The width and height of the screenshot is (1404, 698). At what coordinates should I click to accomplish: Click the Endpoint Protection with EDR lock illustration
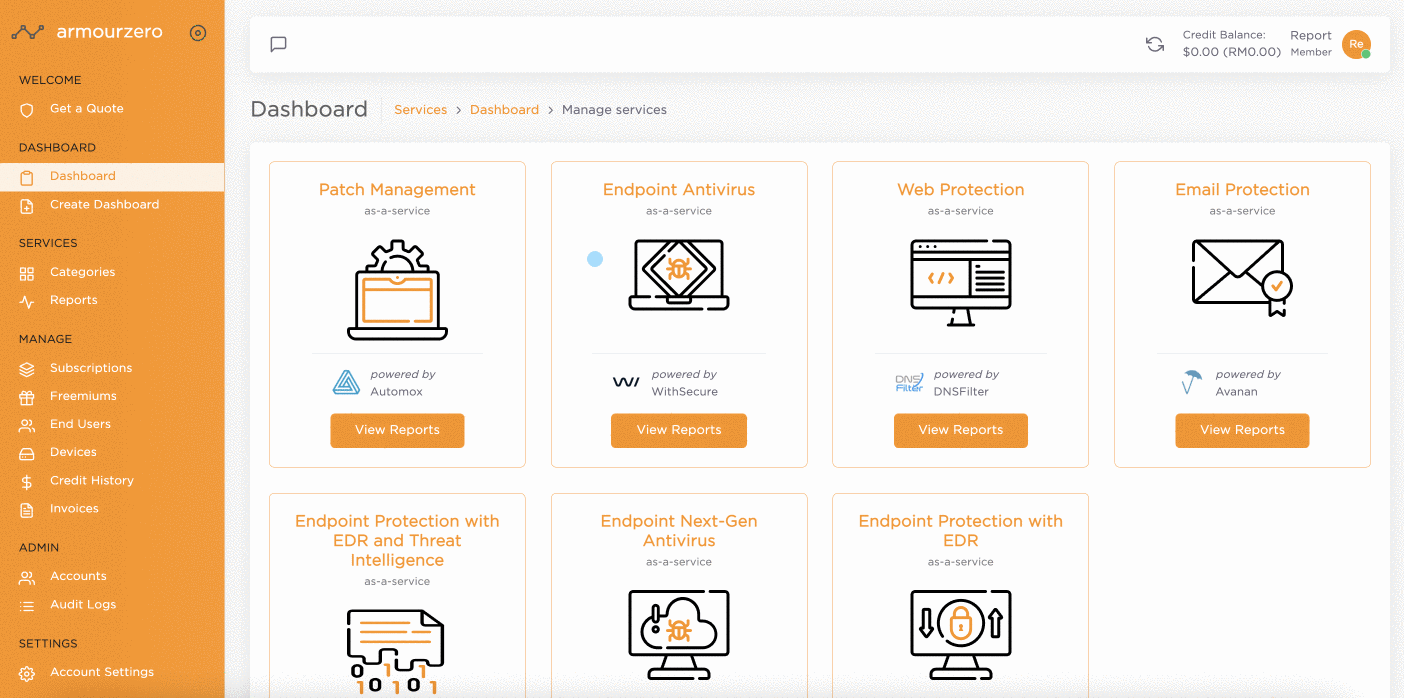(x=961, y=634)
